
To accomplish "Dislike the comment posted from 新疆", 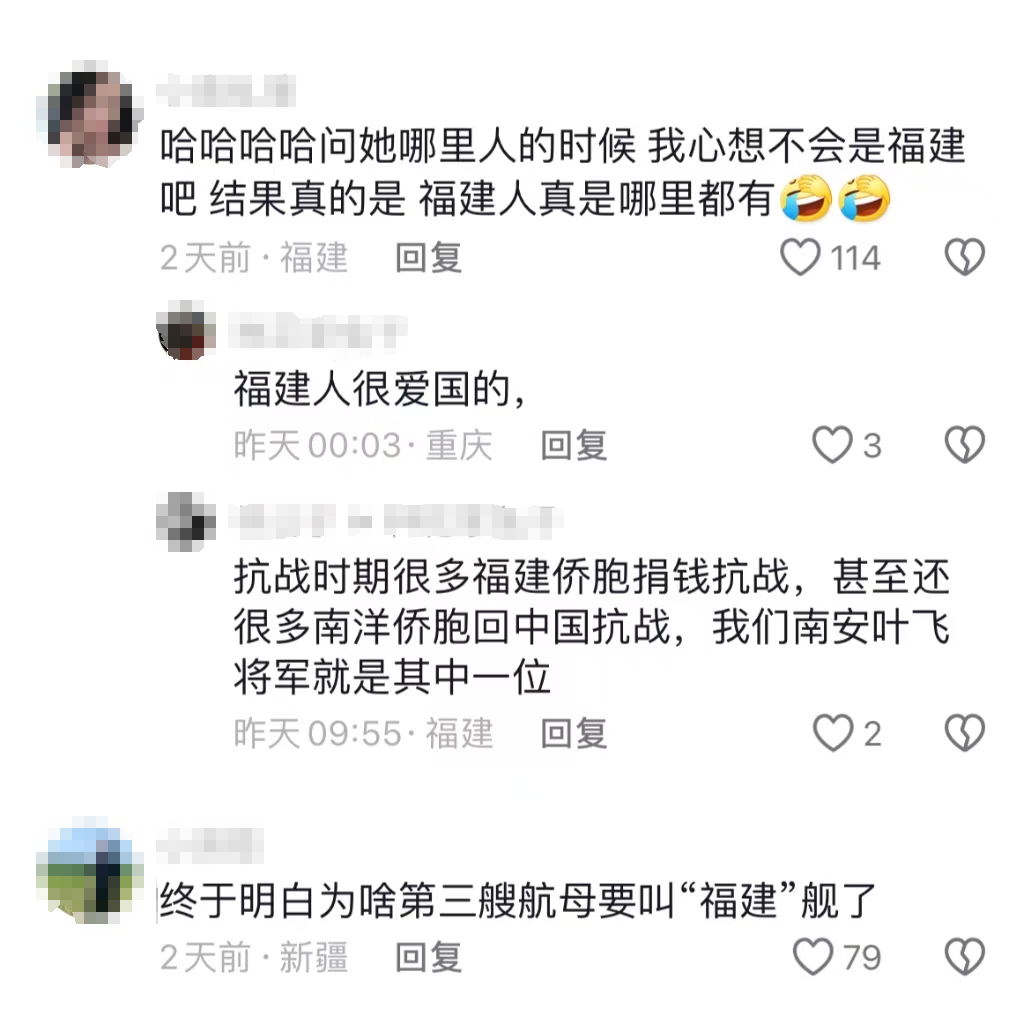I will [965, 957].
